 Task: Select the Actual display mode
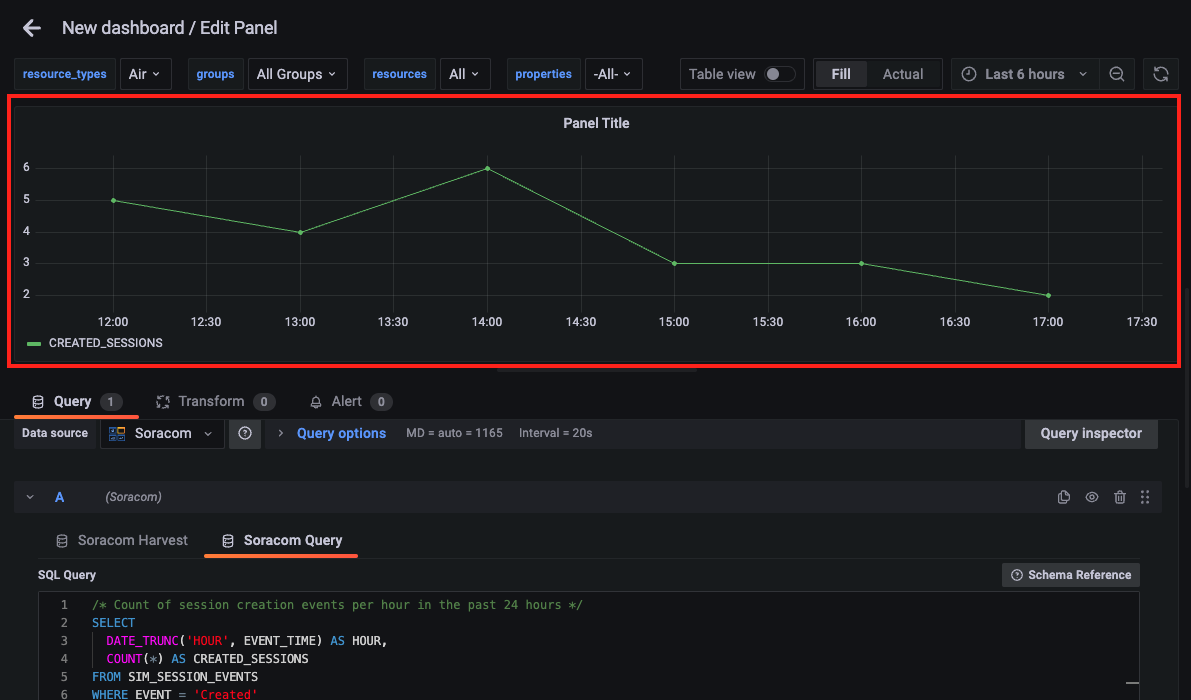coord(902,74)
